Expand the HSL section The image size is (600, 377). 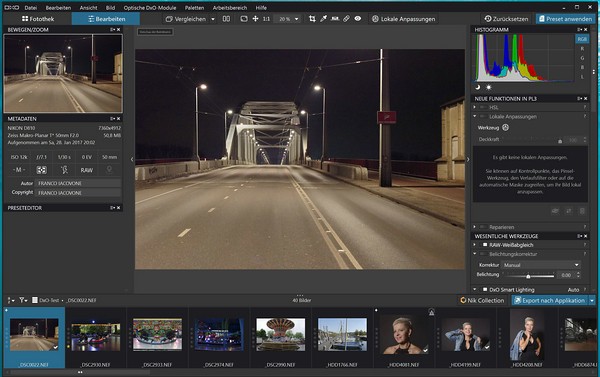(x=475, y=108)
